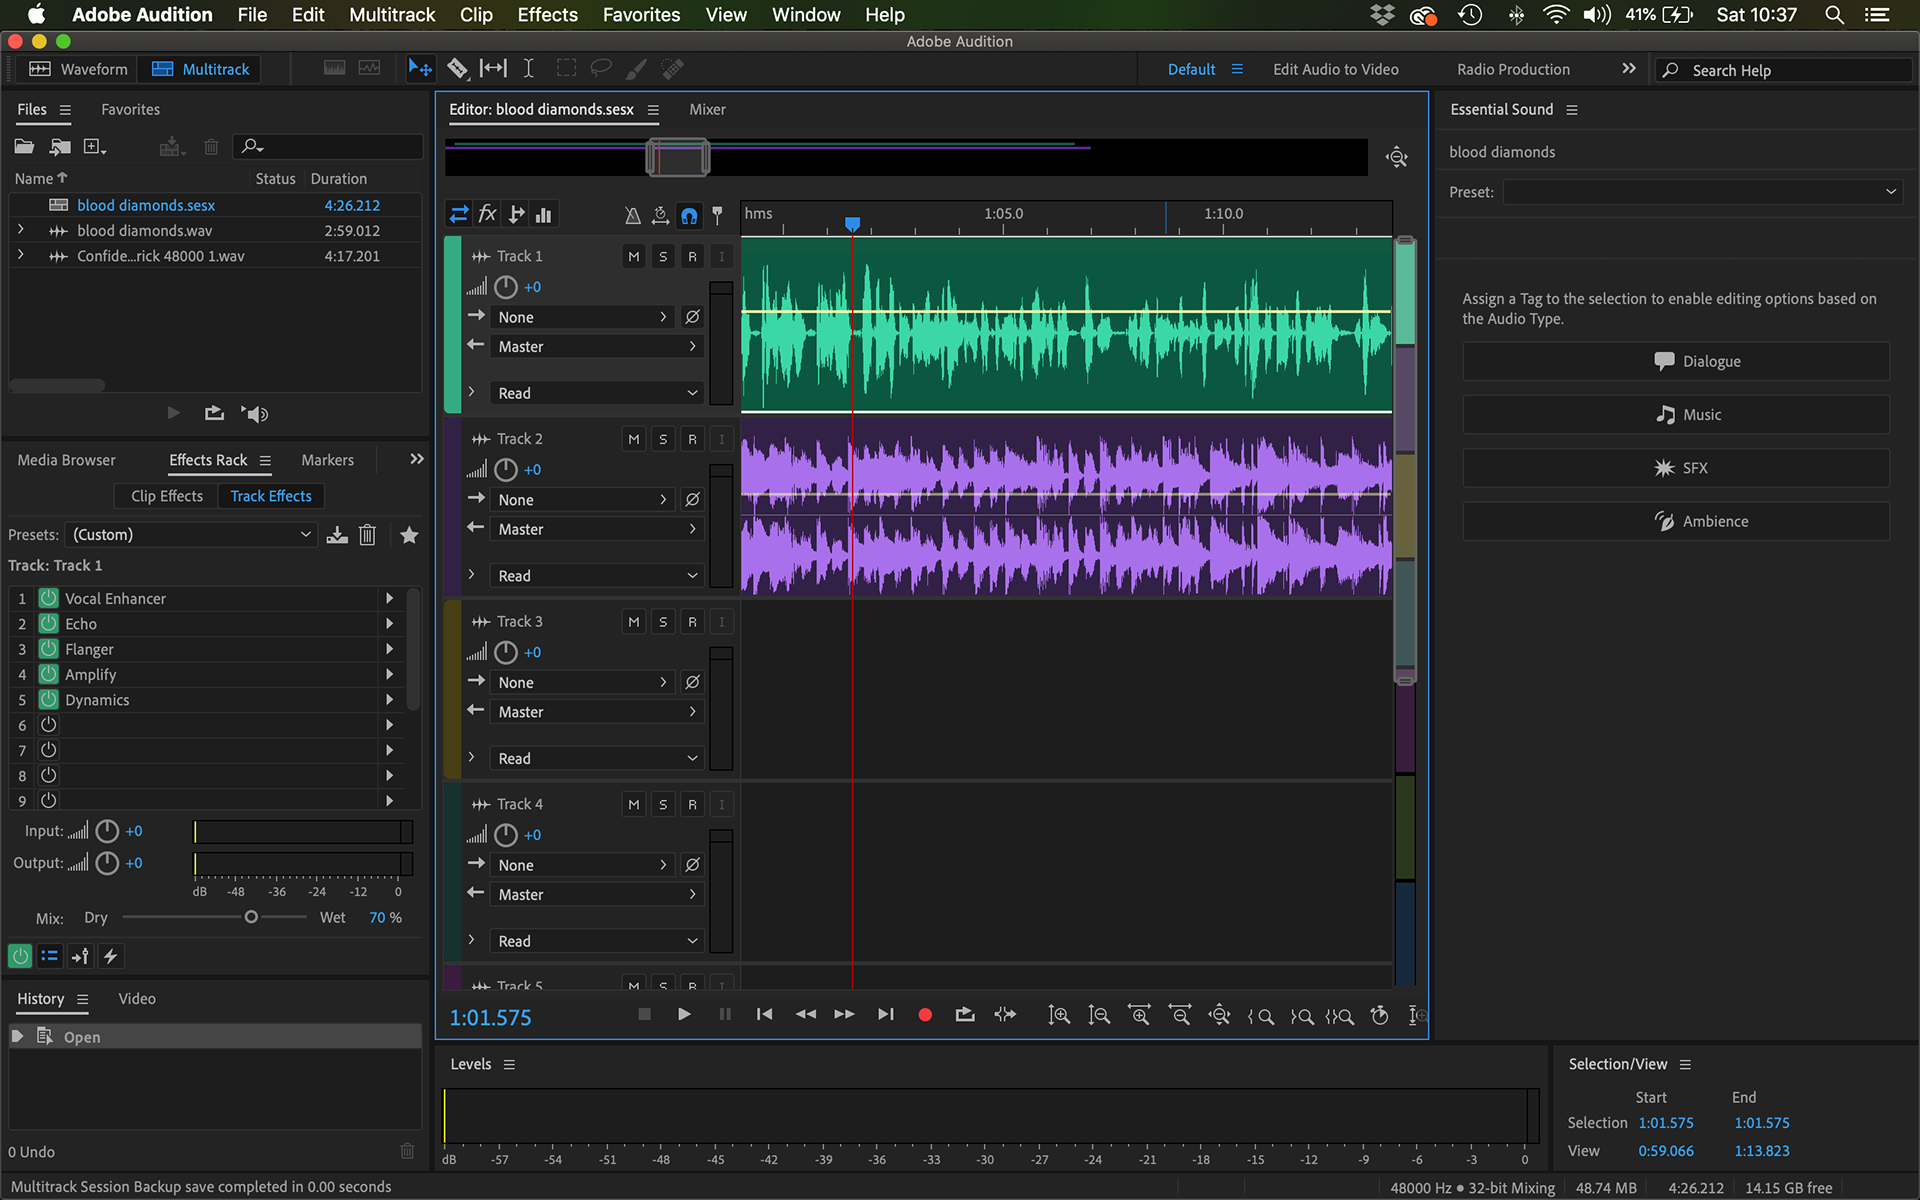Viewport: 1920px width, 1200px height.
Task: Click the favorite star for preset
Action: (409, 535)
